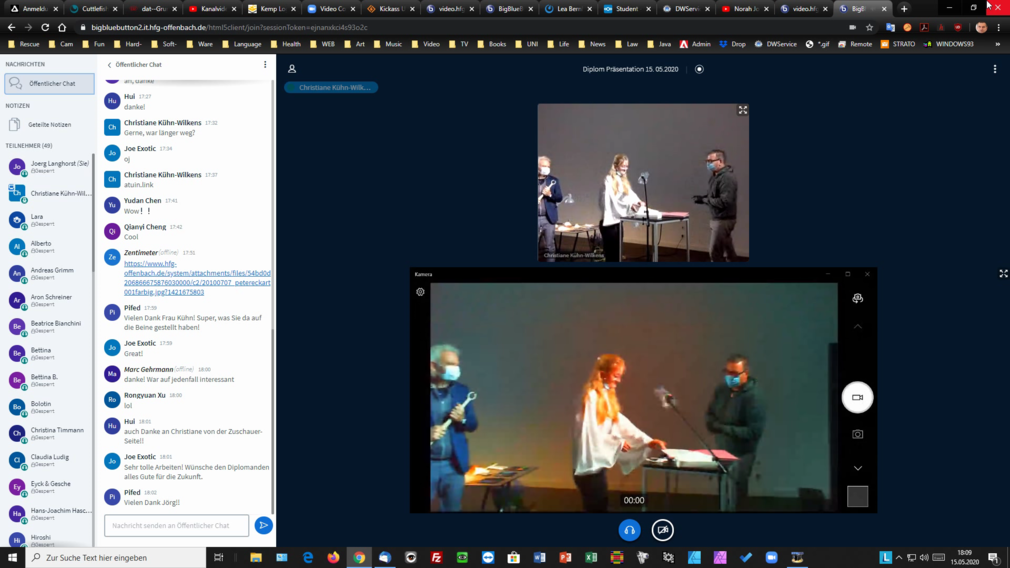Image resolution: width=1010 pixels, height=568 pixels.
Task: Show hidden system tray icons
Action: pyautogui.click(x=899, y=558)
